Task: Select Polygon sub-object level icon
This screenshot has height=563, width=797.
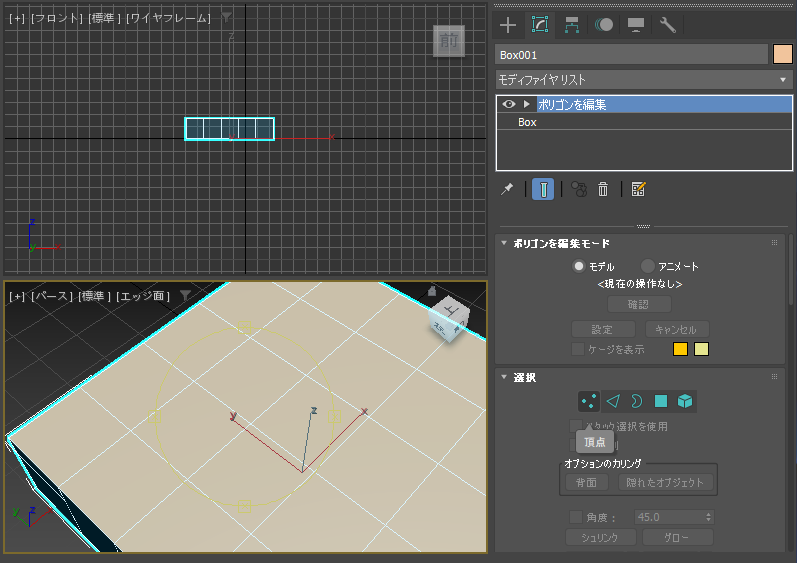Action: pos(661,401)
